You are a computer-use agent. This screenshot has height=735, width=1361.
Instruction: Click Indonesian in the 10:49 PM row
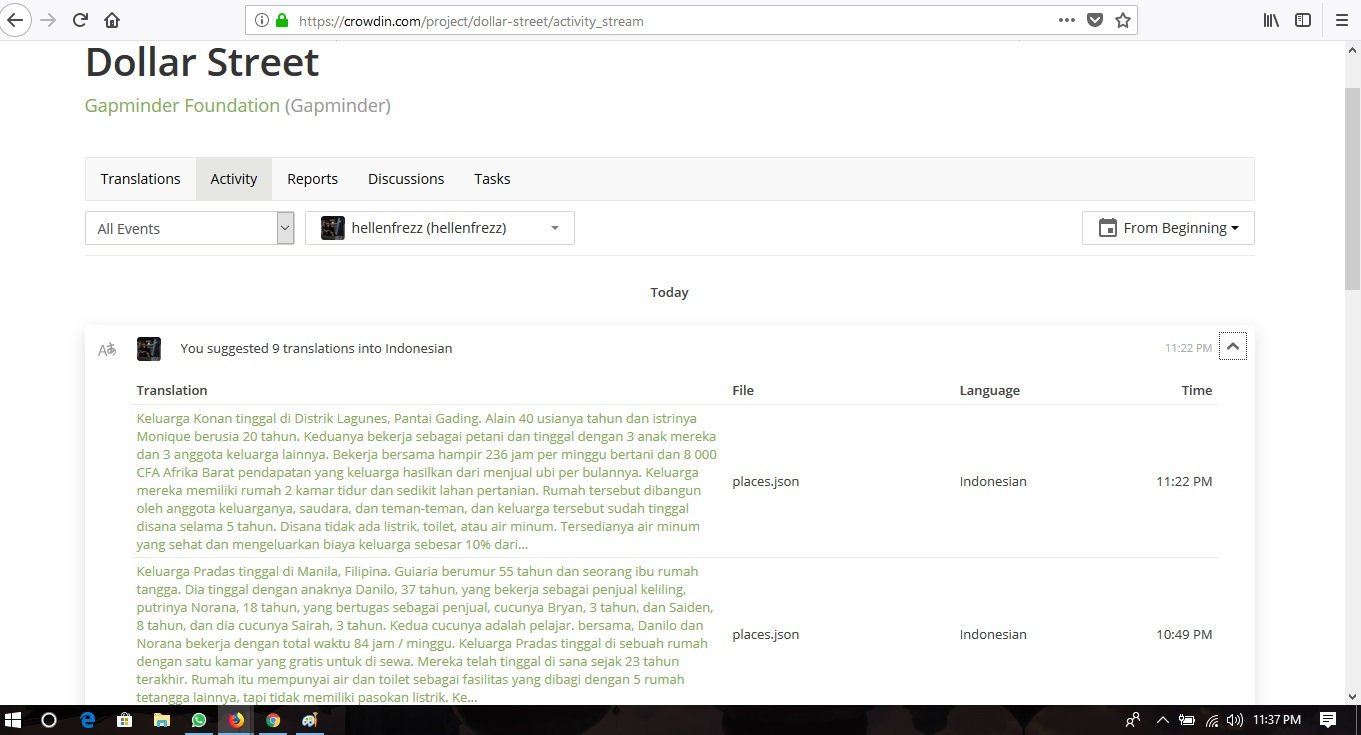pos(993,634)
